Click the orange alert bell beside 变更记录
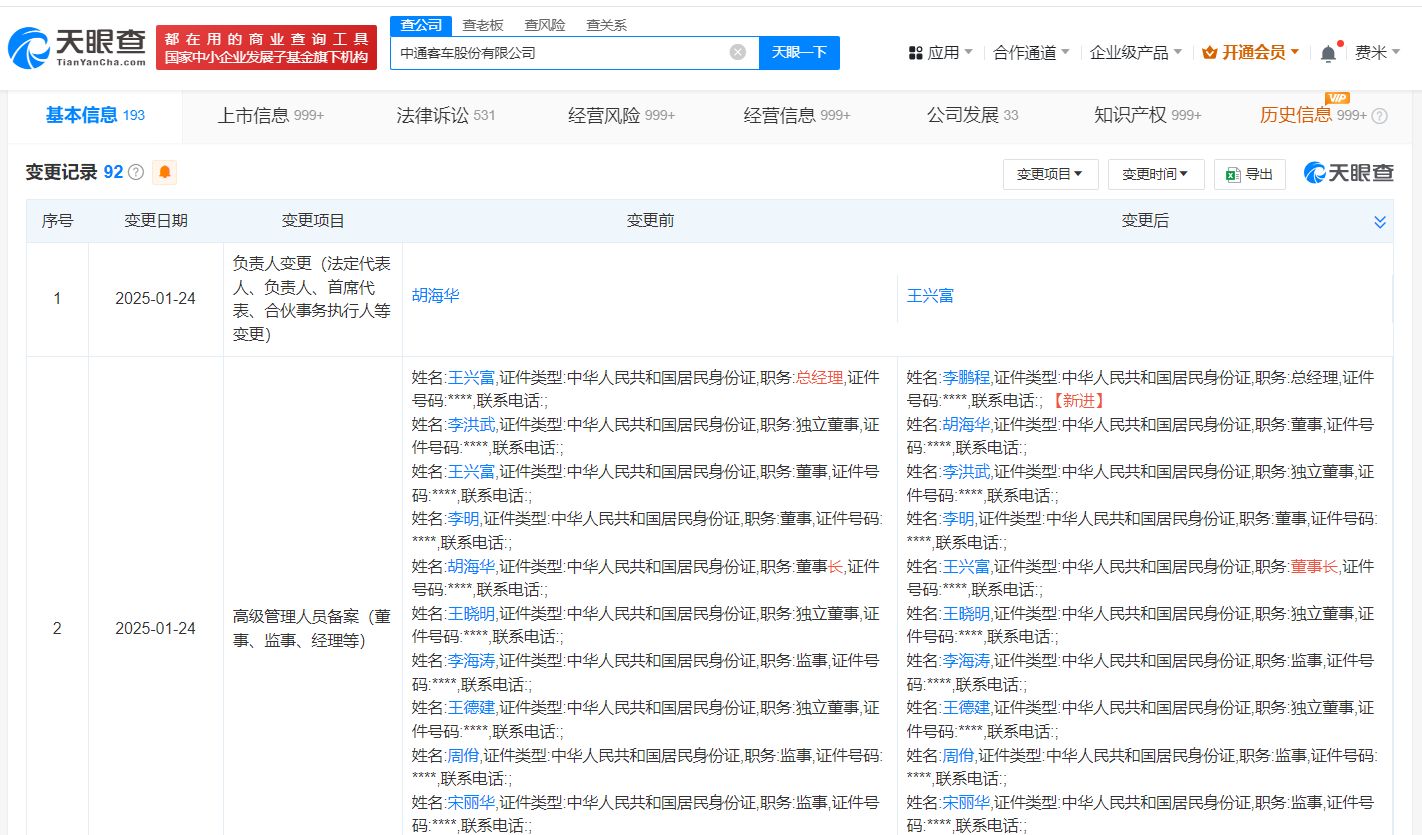 pyautogui.click(x=164, y=172)
